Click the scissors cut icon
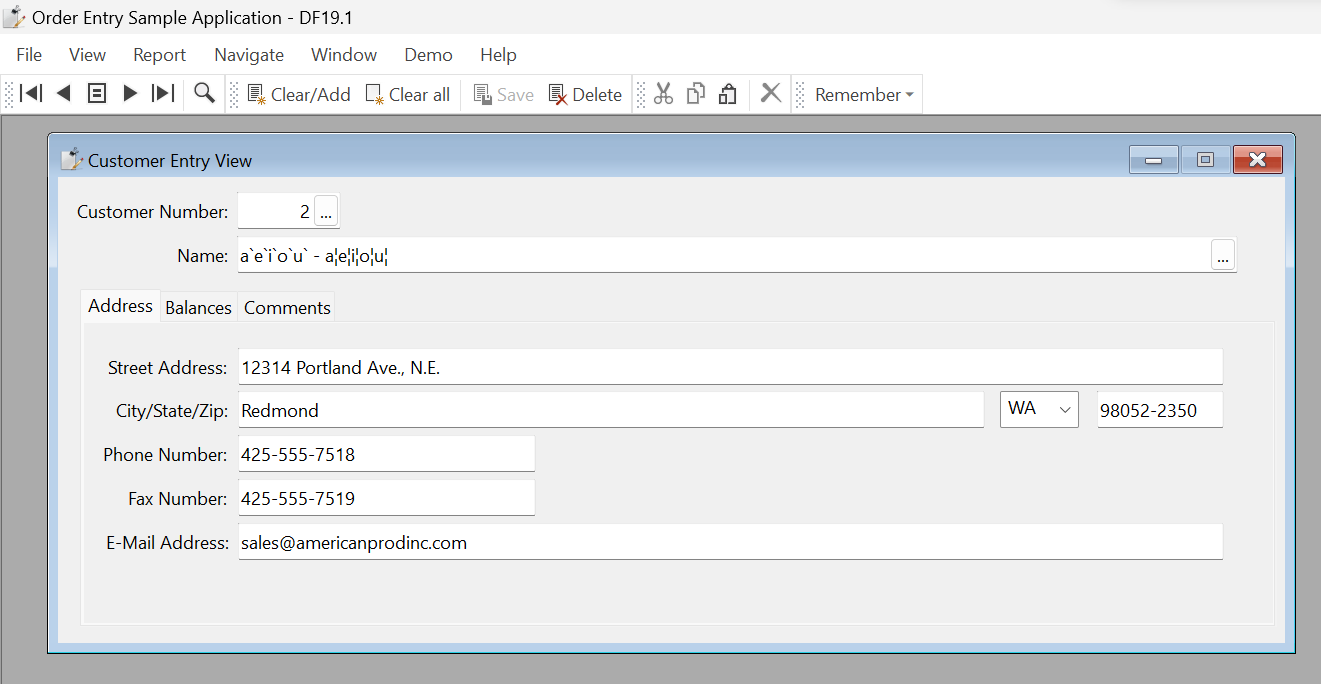 click(x=663, y=94)
